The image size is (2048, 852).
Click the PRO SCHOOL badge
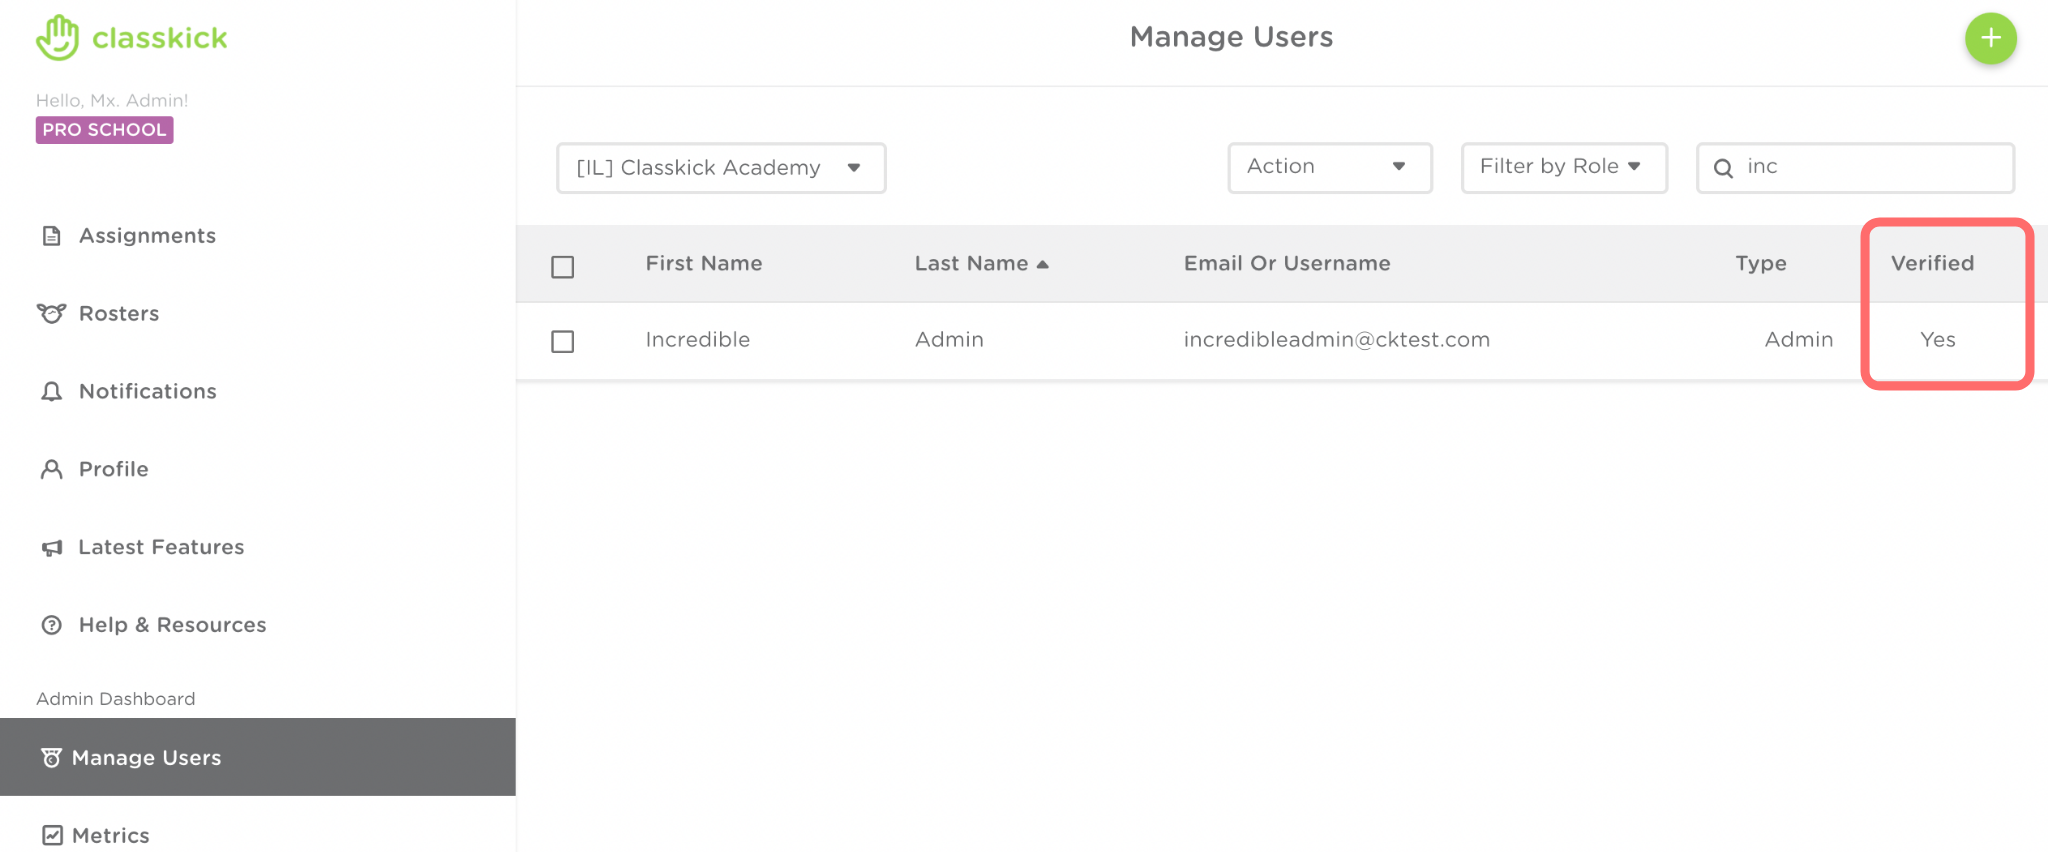pyautogui.click(x=104, y=130)
